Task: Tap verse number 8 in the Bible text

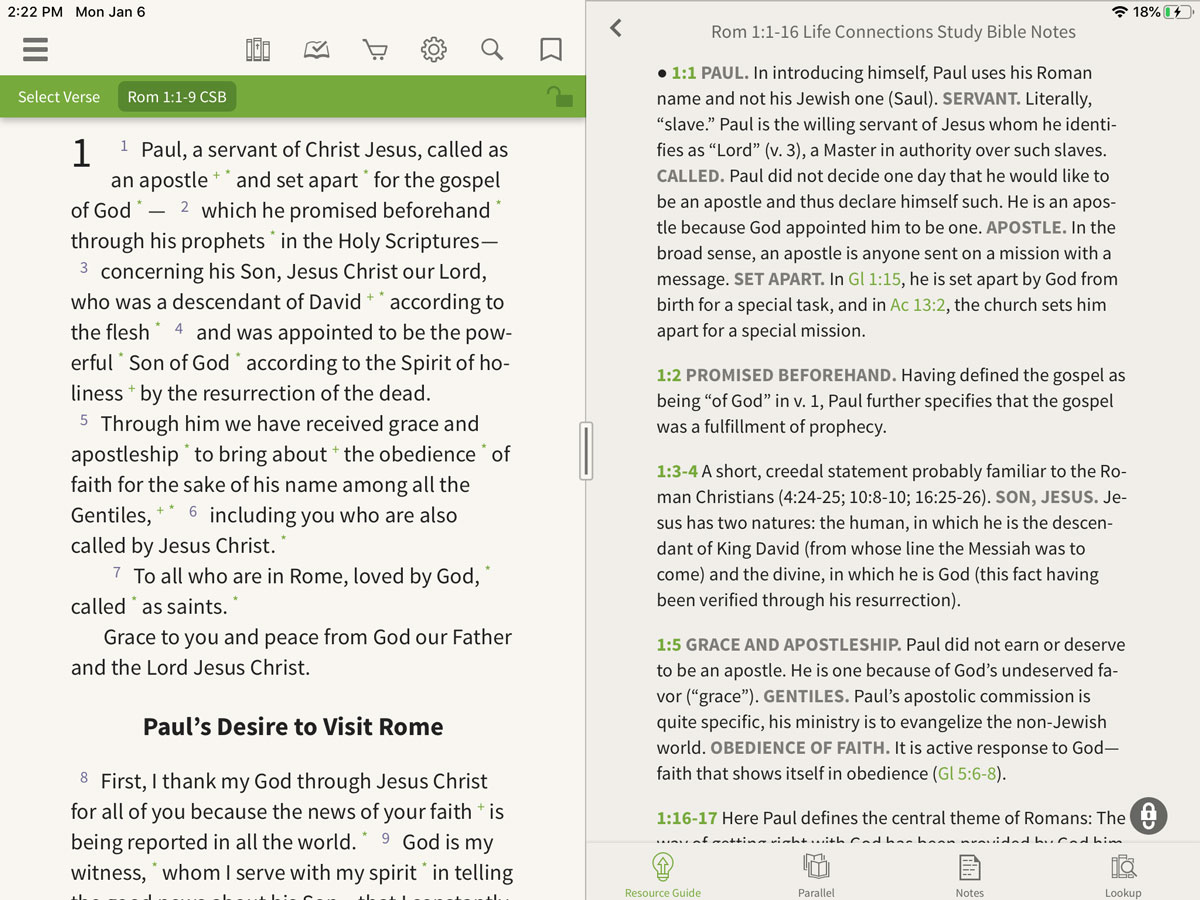Action: [x=84, y=777]
